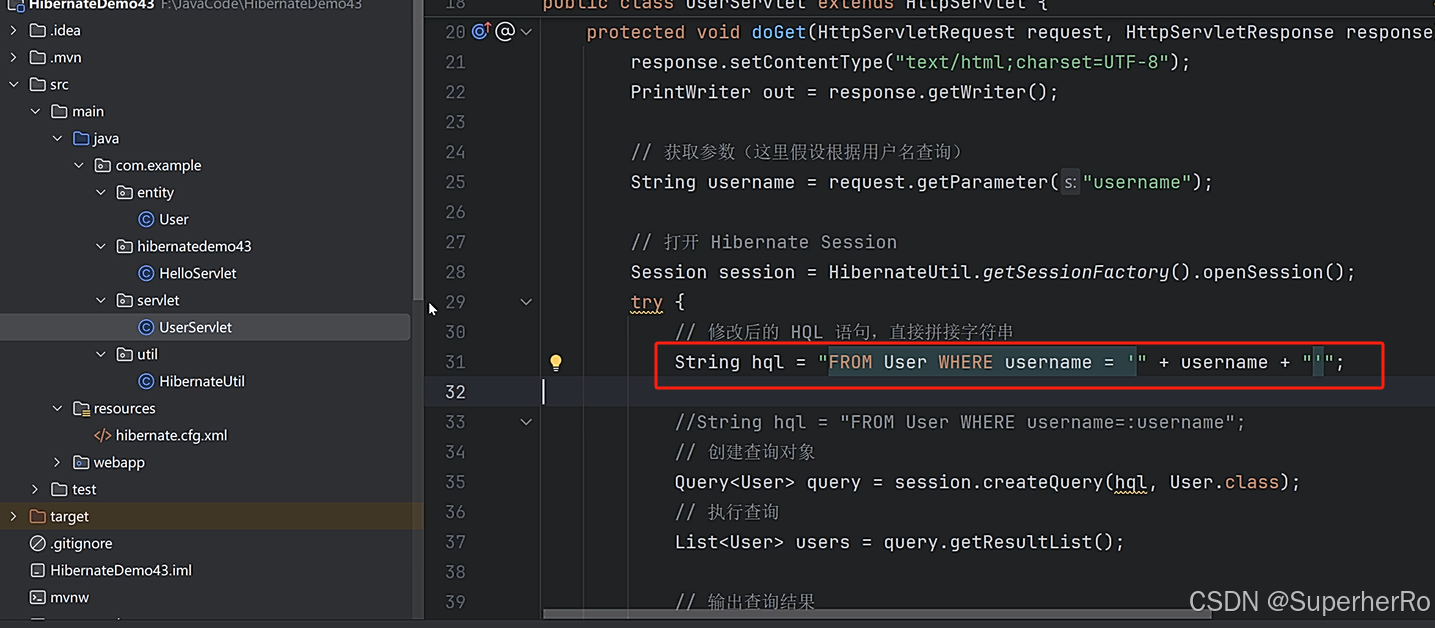Click the com.example package icon
The width and height of the screenshot is (1435, 628).
point(103,165)
